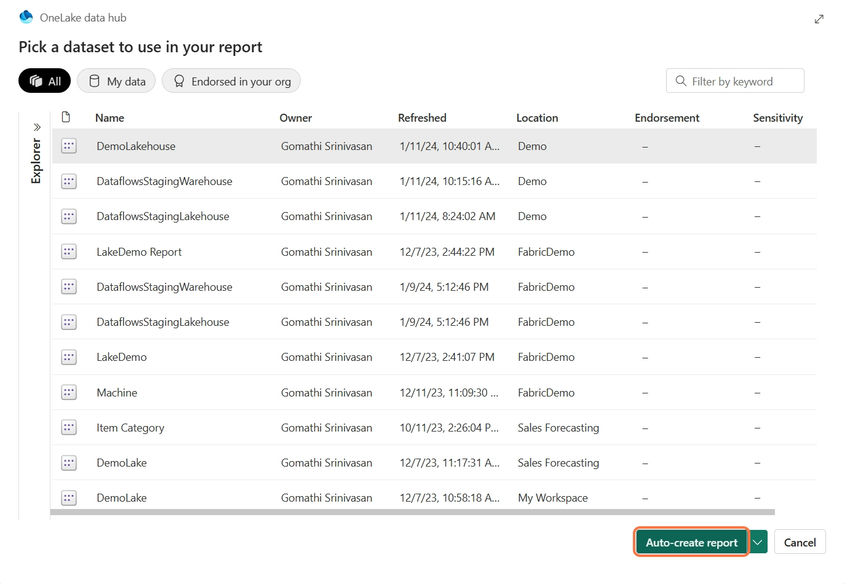Select the All filter pill
The image size is (850, 584).
click(x=44, y=81)
